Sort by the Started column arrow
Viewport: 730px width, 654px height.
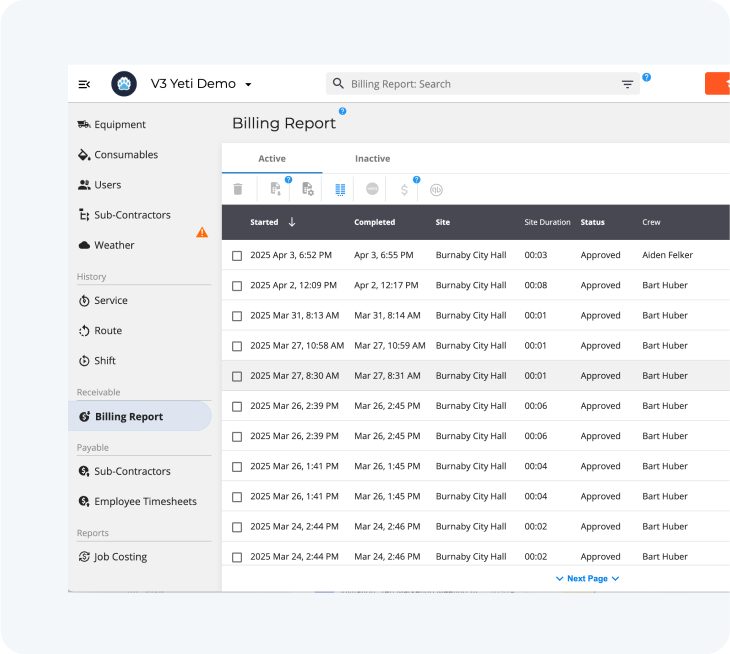(x=292, y=222)
